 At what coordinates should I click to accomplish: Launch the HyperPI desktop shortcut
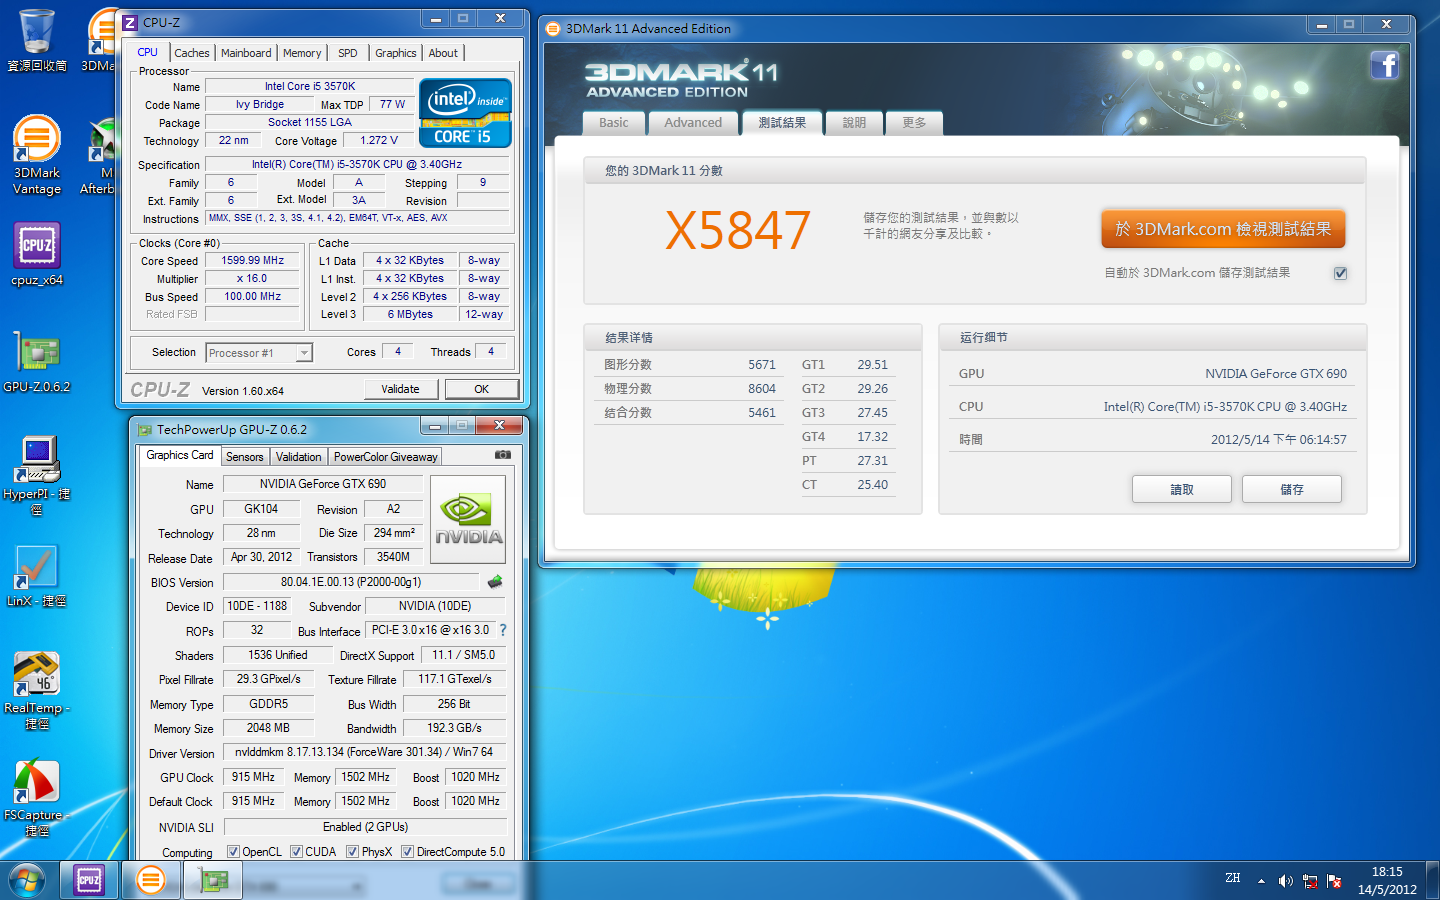[x=37, y=475]
